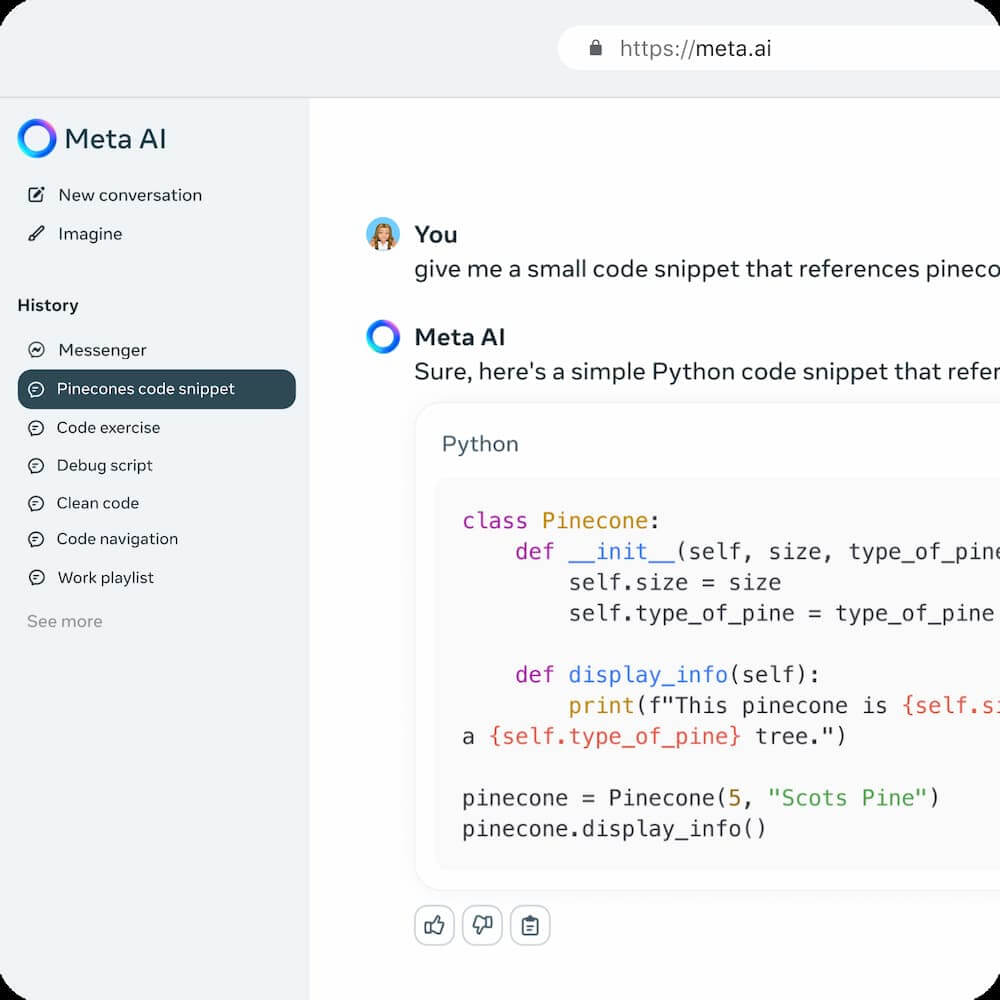Viewport: 1000px width, 1000px height.
Task: Select the Debug script conversation
Action: click(x=104, y=465)
